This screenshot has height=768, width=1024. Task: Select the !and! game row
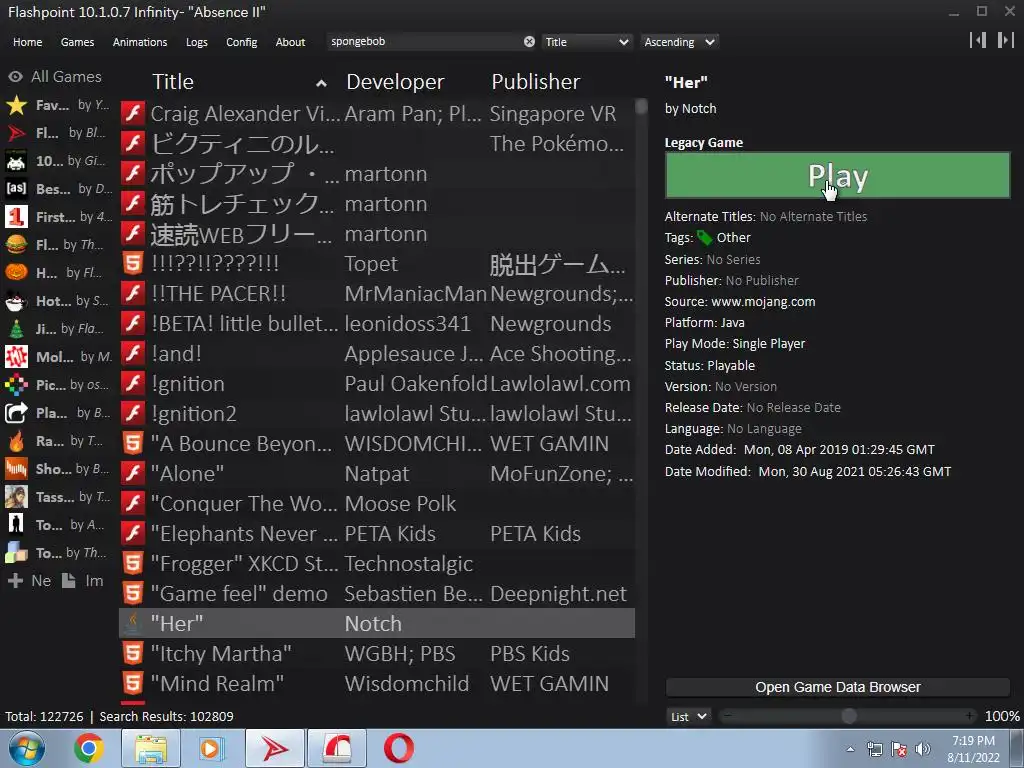tap(377, 353)
